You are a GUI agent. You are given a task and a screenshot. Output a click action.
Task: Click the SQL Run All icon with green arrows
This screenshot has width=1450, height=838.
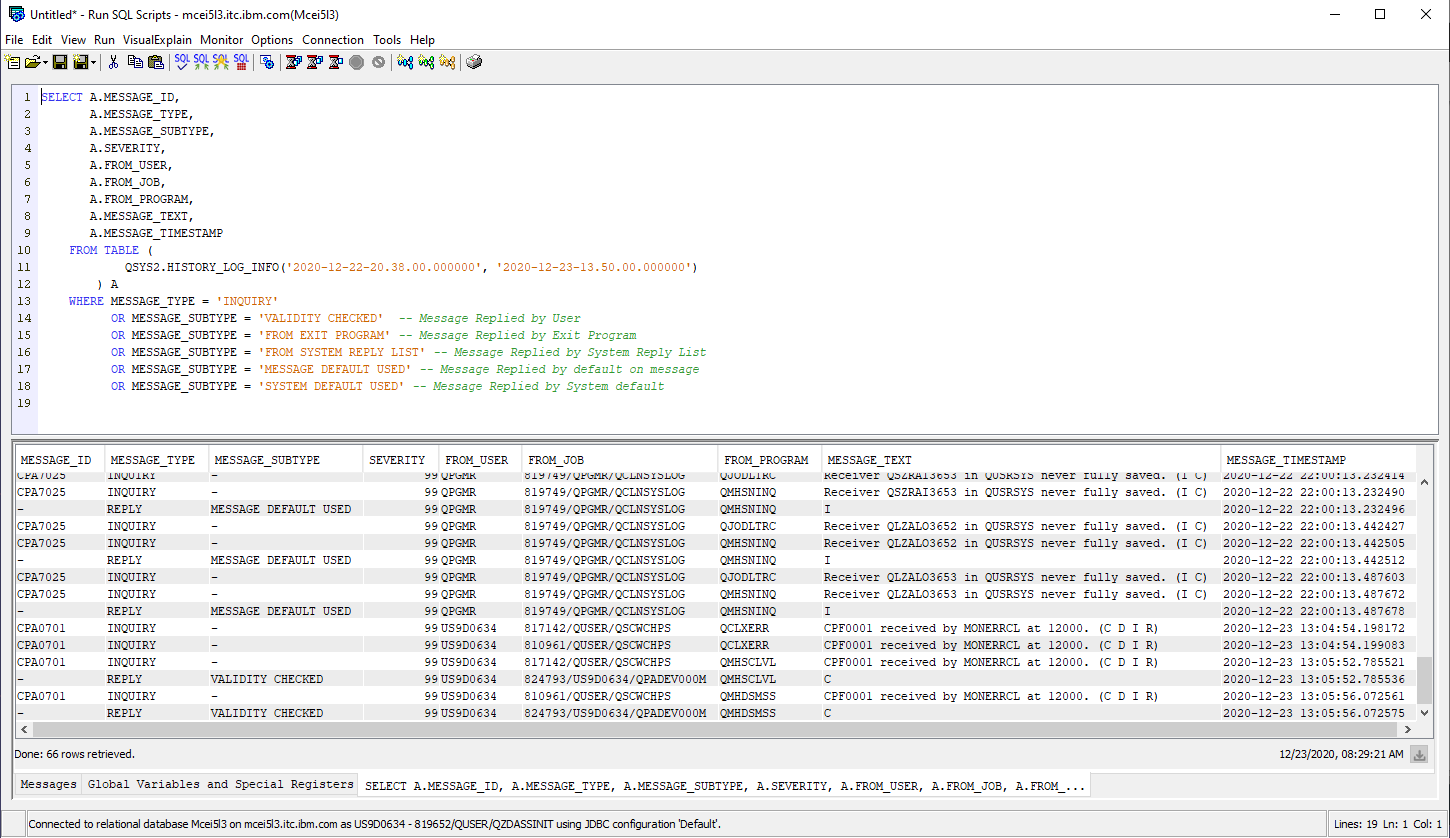(202, 62)
